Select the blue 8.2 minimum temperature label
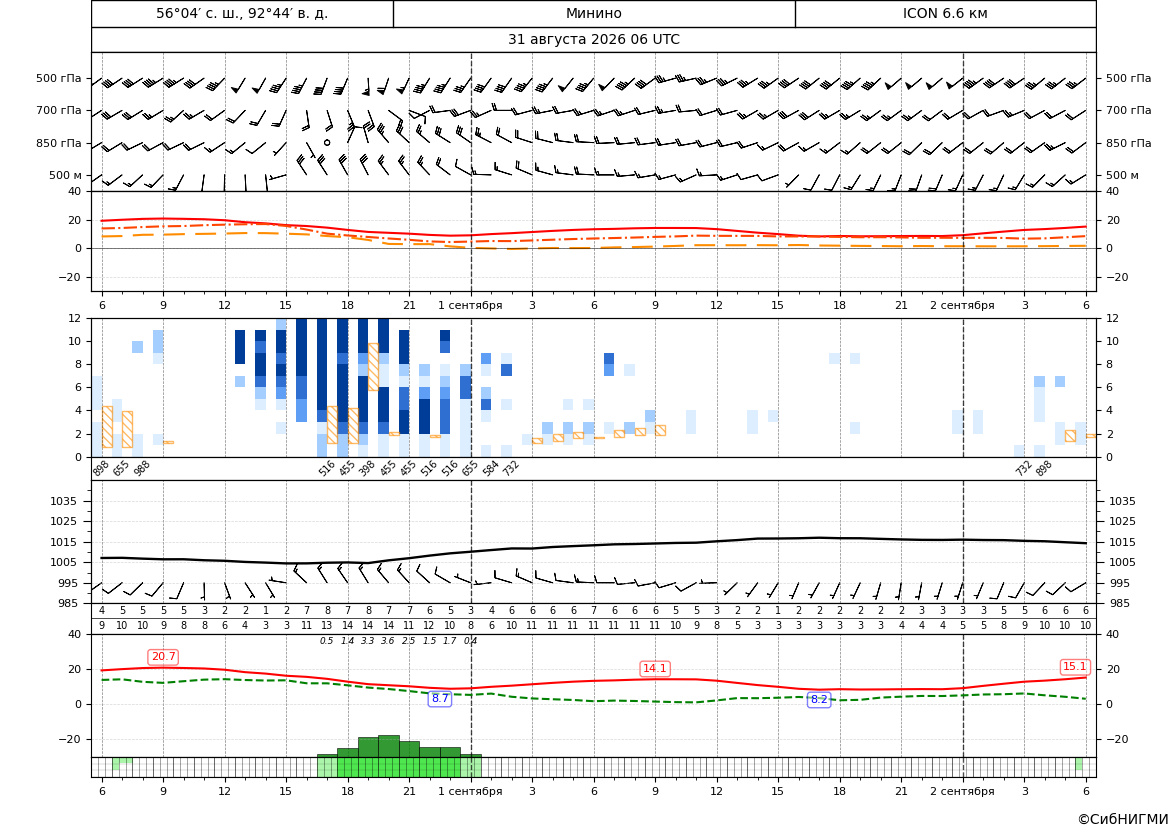This screenshot has width=1169, height=827. click(x=819, y=699)
